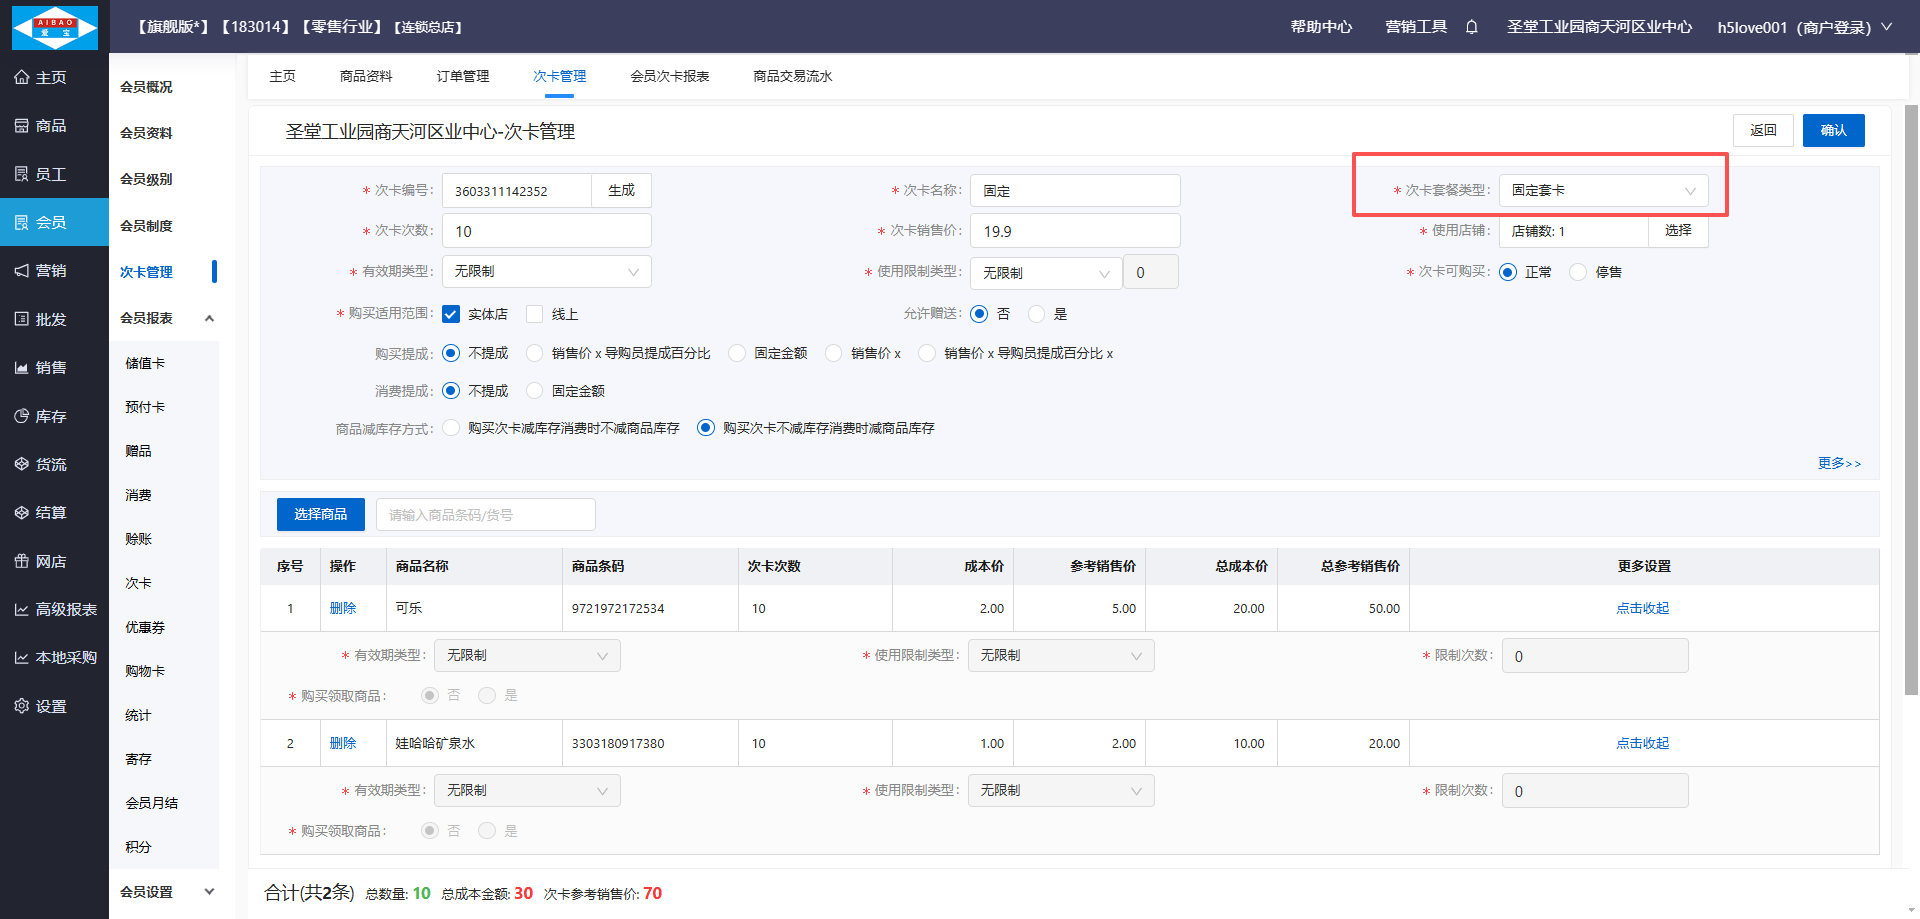Click the blue 确认 confirm button
The height and width of the screenshot is (919, 1920).
click(1832, 131)
